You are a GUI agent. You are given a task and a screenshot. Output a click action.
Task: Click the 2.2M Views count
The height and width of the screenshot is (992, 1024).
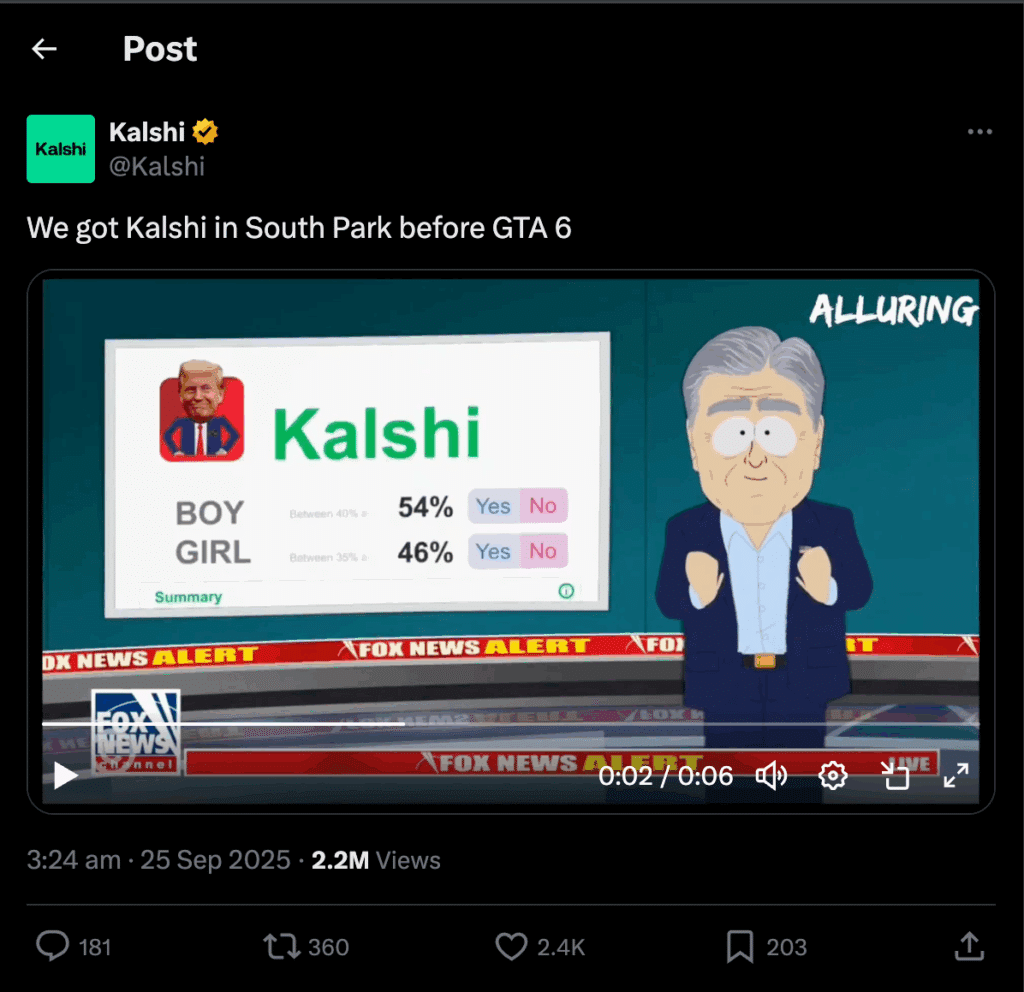point(376,860)
